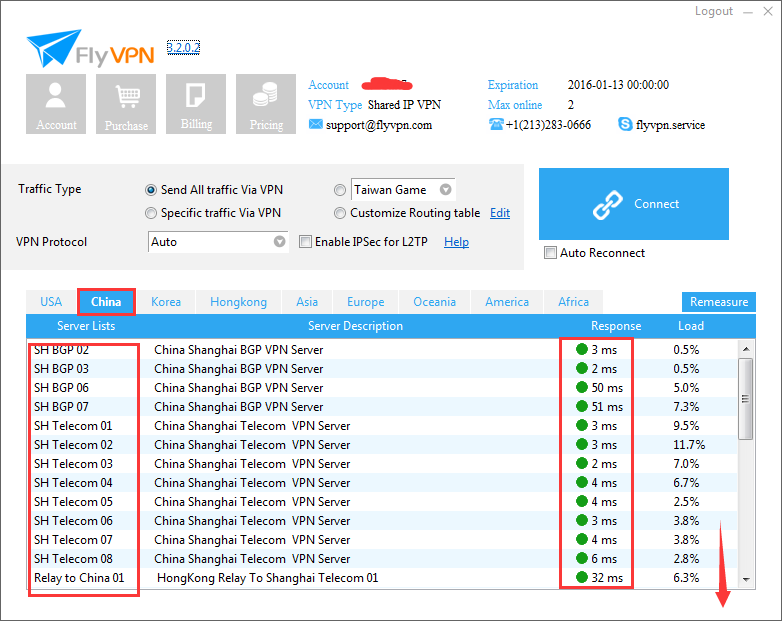The image size is (782, 621).
Task: Click the 2016-01-13 expiration date value
Action: 618,85
